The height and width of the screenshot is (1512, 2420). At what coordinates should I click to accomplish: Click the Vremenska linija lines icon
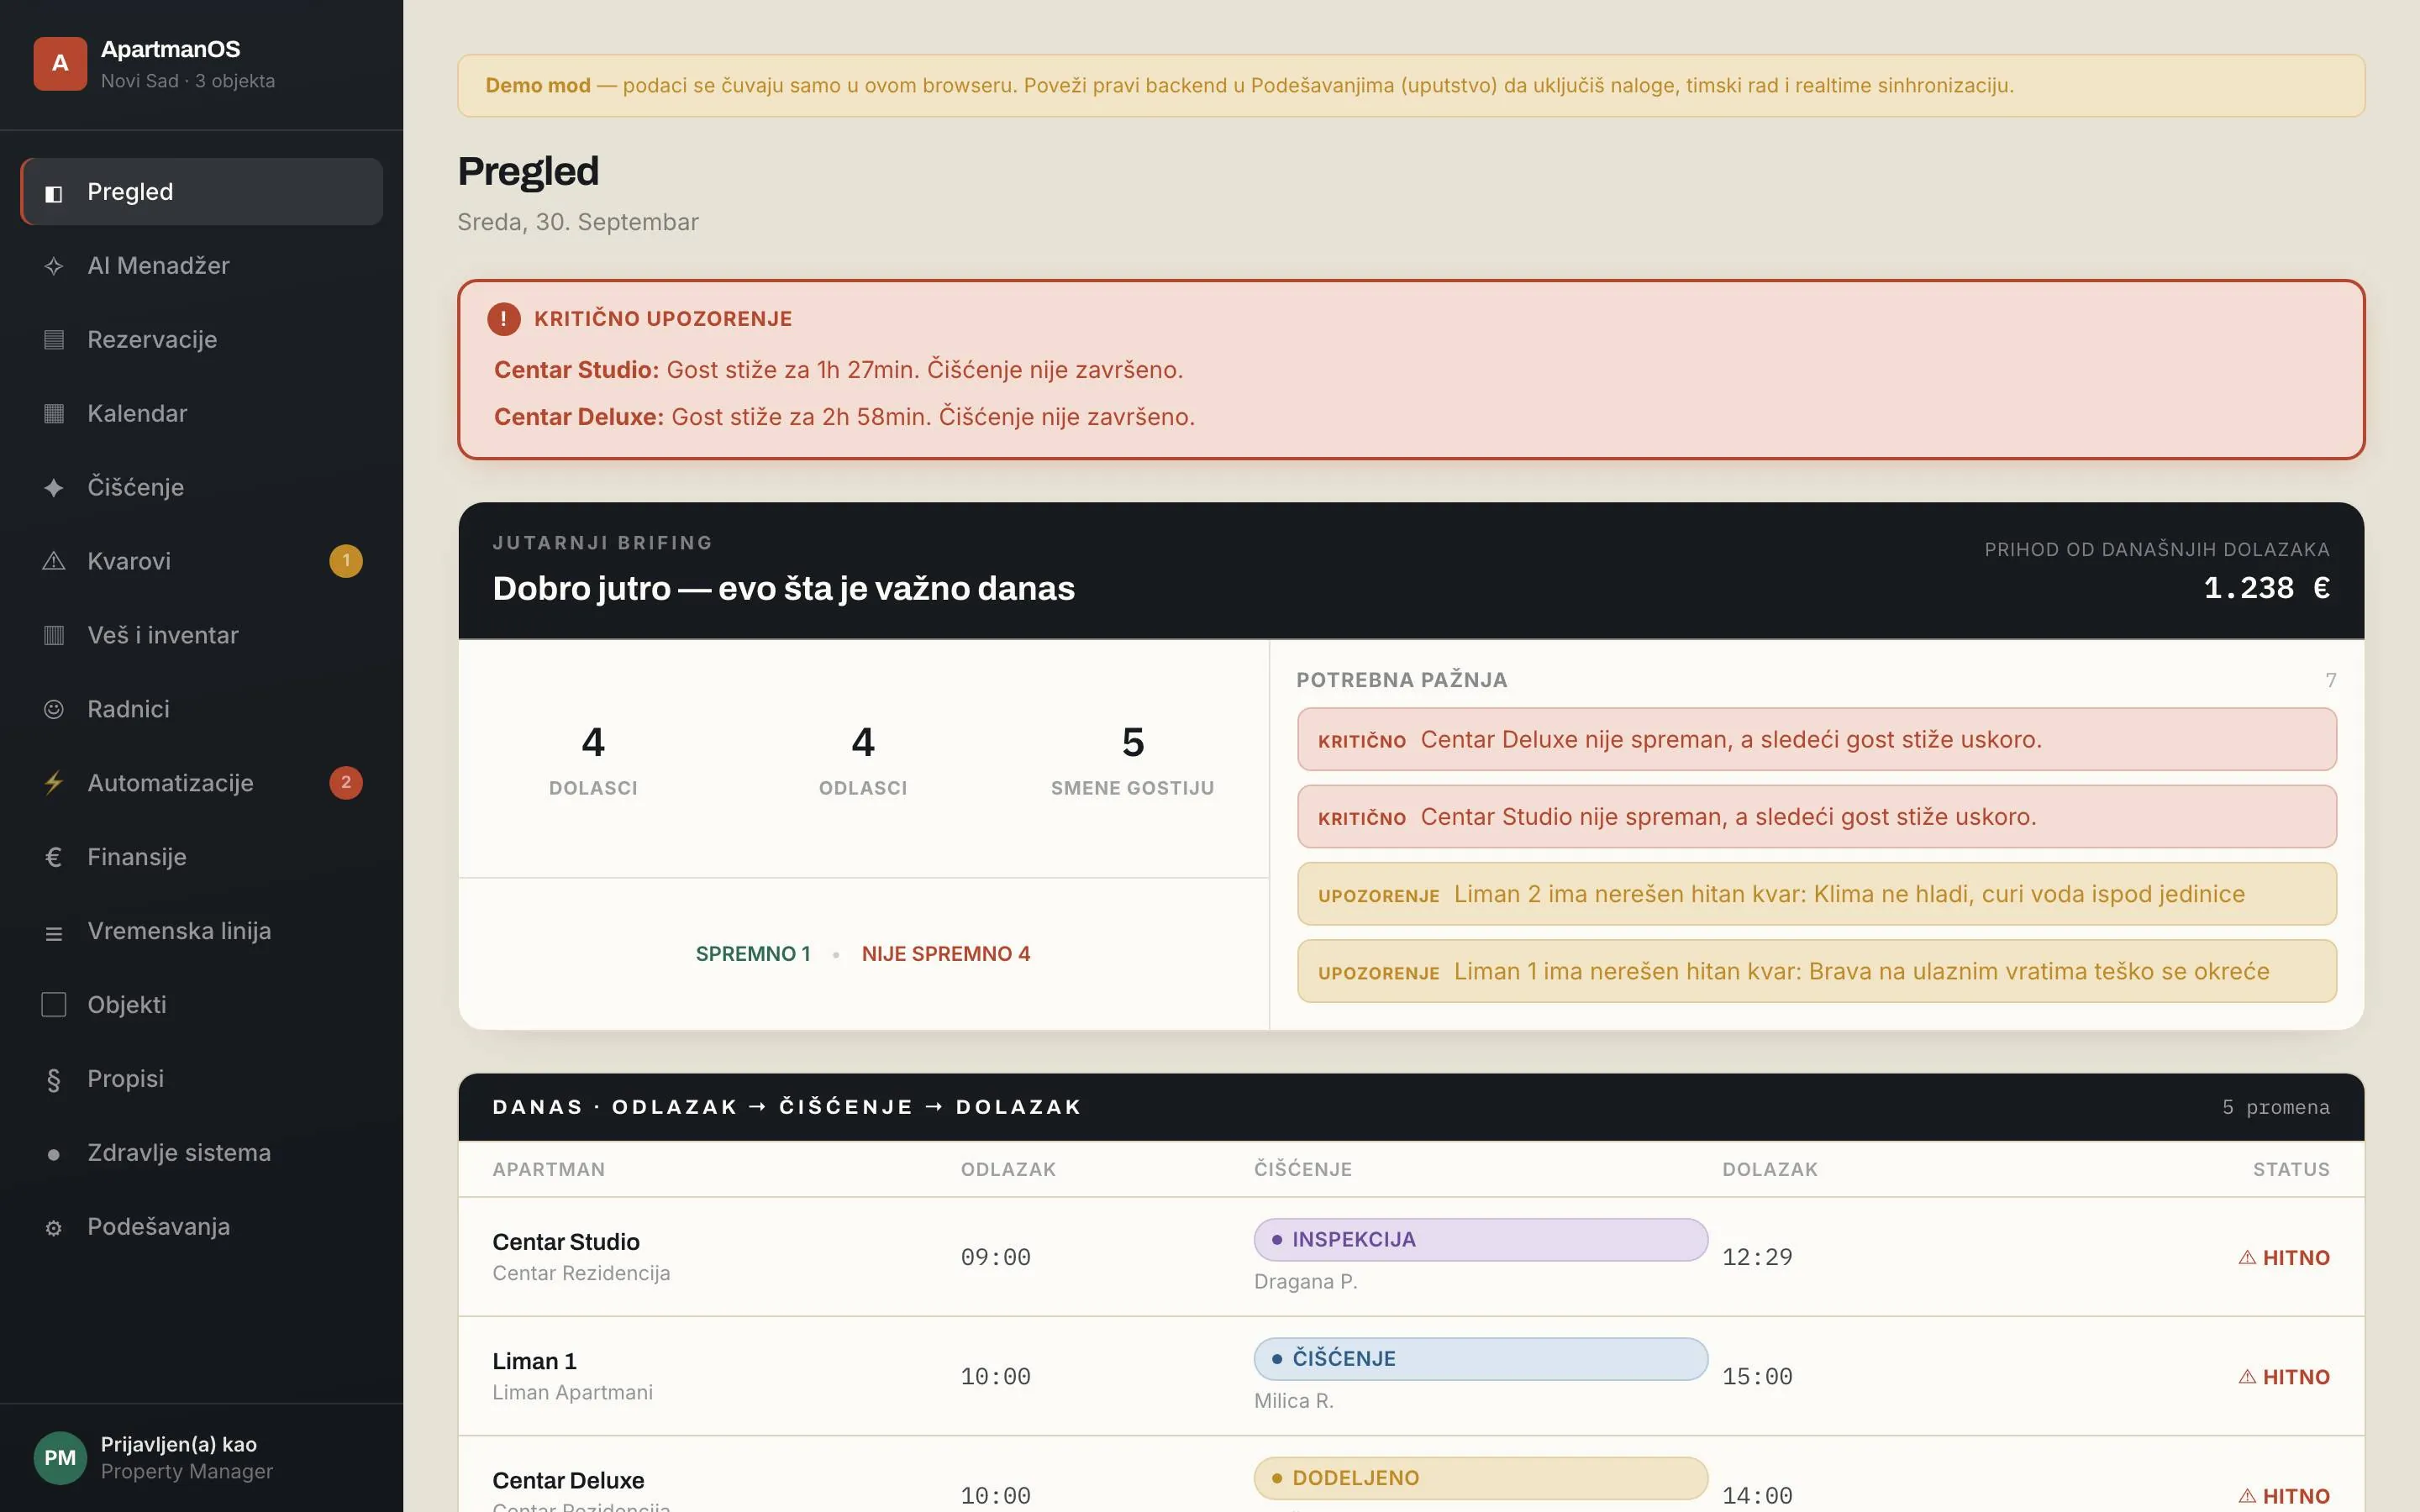[54, 933]
